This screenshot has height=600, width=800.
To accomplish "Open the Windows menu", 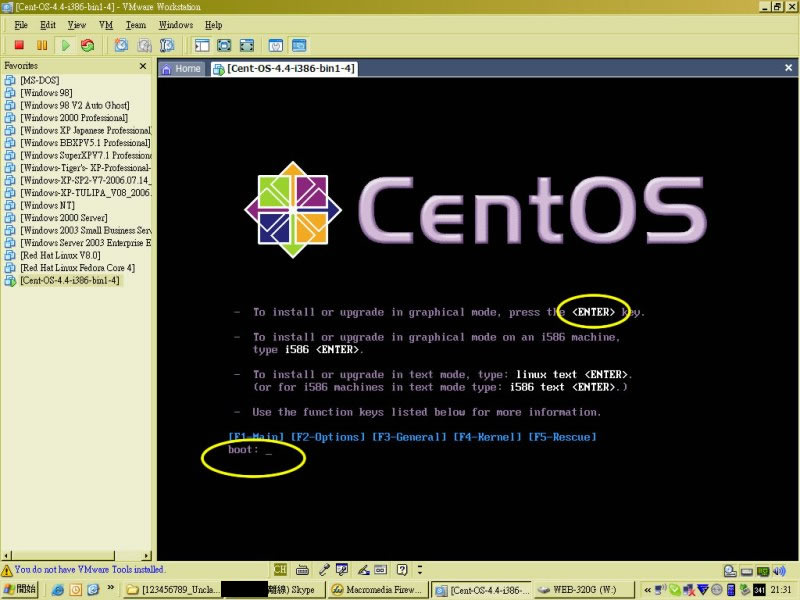I will pyautogui.click(x=176, y=24).
